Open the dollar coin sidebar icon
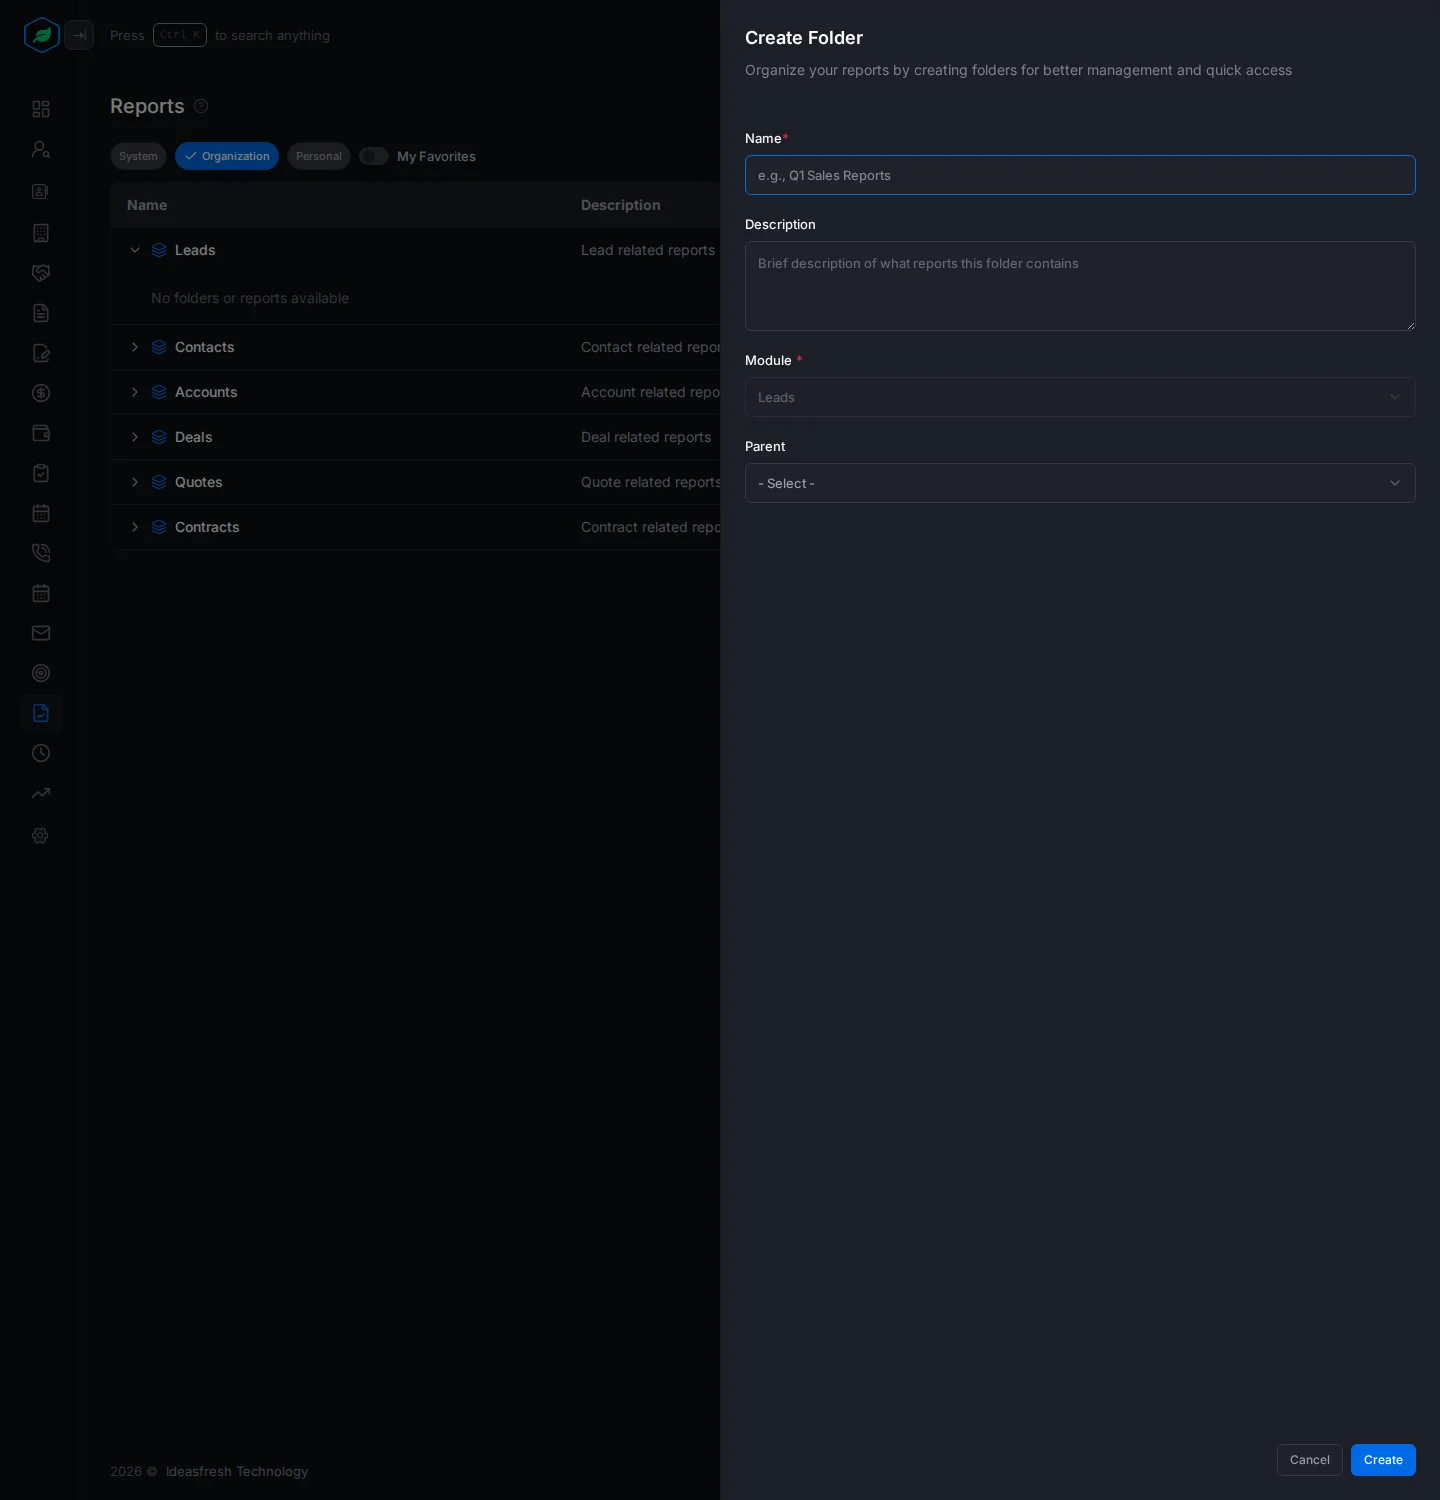1440x1500 pixels. pyautogui.click(x=41, y=393)
